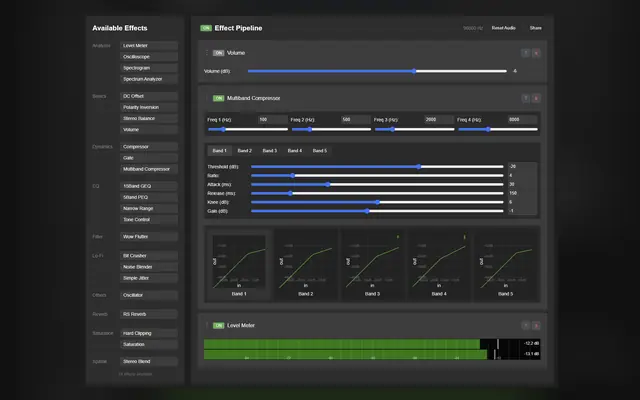
Task: Adjust the Attack (ms) slider
Action: 377,184
